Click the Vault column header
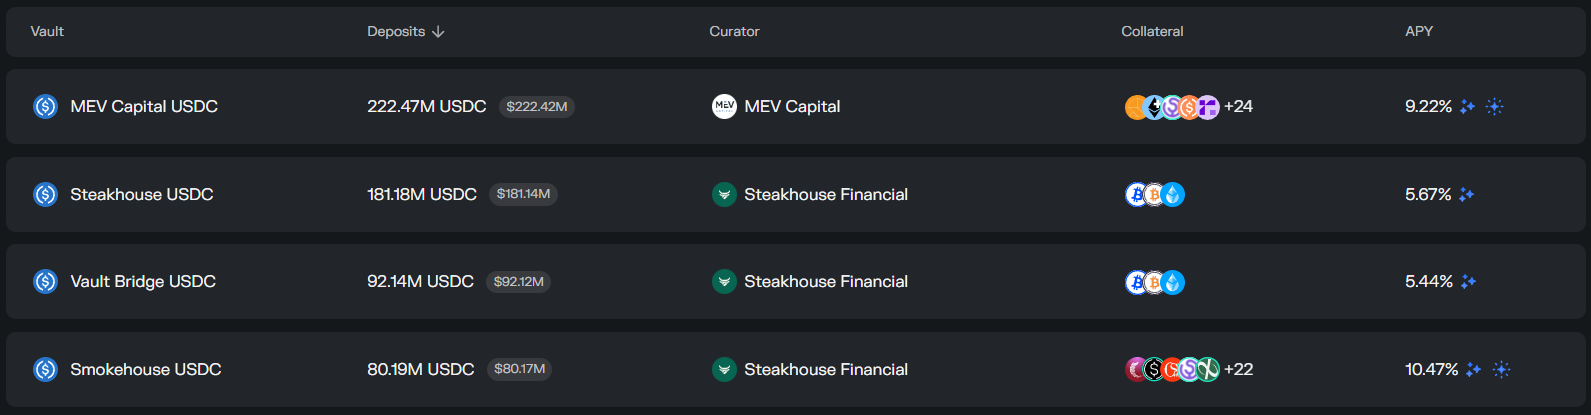 [47, 32]
